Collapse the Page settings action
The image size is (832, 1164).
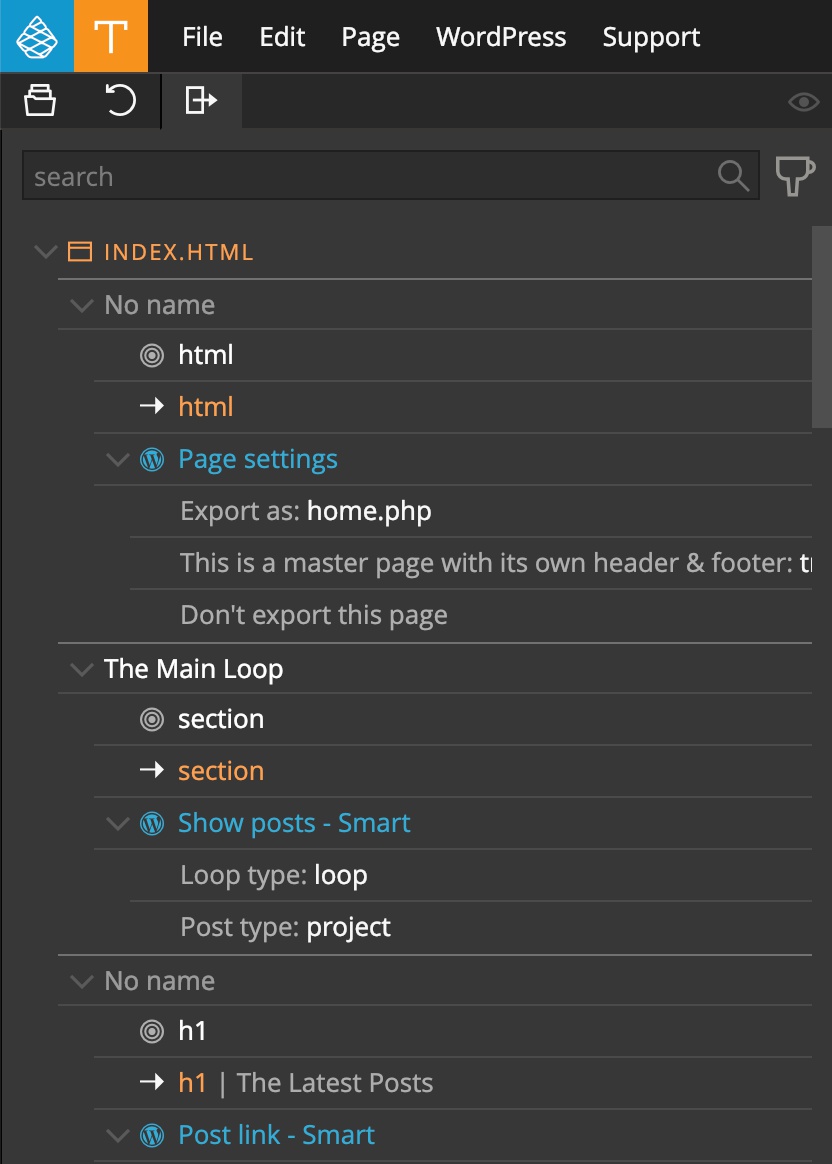[x=117, y=460]
